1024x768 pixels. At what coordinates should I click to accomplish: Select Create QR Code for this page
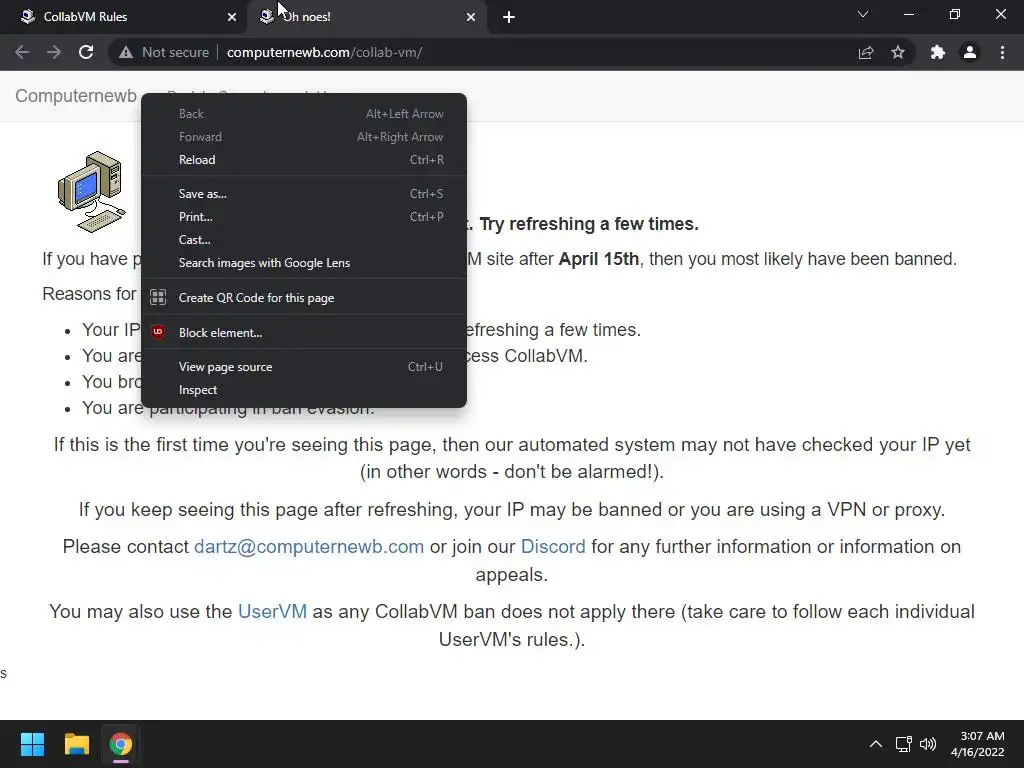pyautogui.click(x=304, y=297)
